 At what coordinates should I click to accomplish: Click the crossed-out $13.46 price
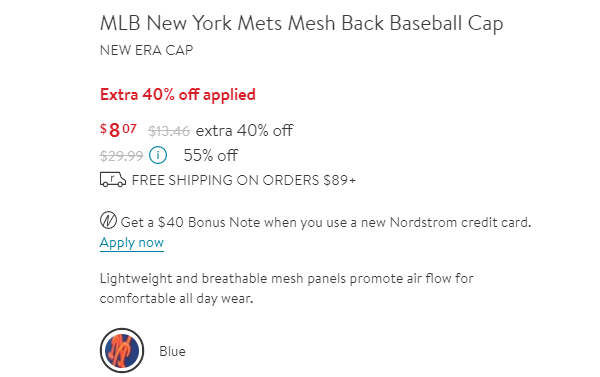169,131
